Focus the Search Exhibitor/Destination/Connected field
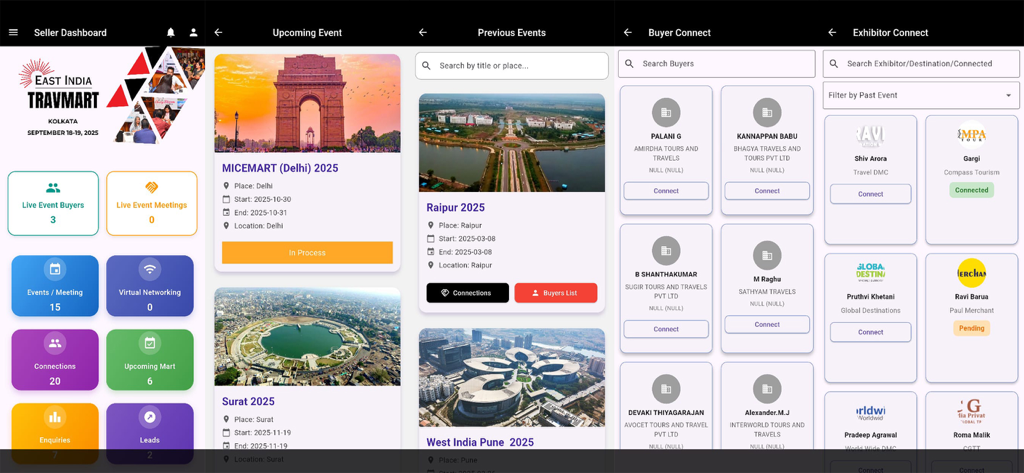Image resolution: width=1024 pixels, height=473 pixels. tap(921, 64)
